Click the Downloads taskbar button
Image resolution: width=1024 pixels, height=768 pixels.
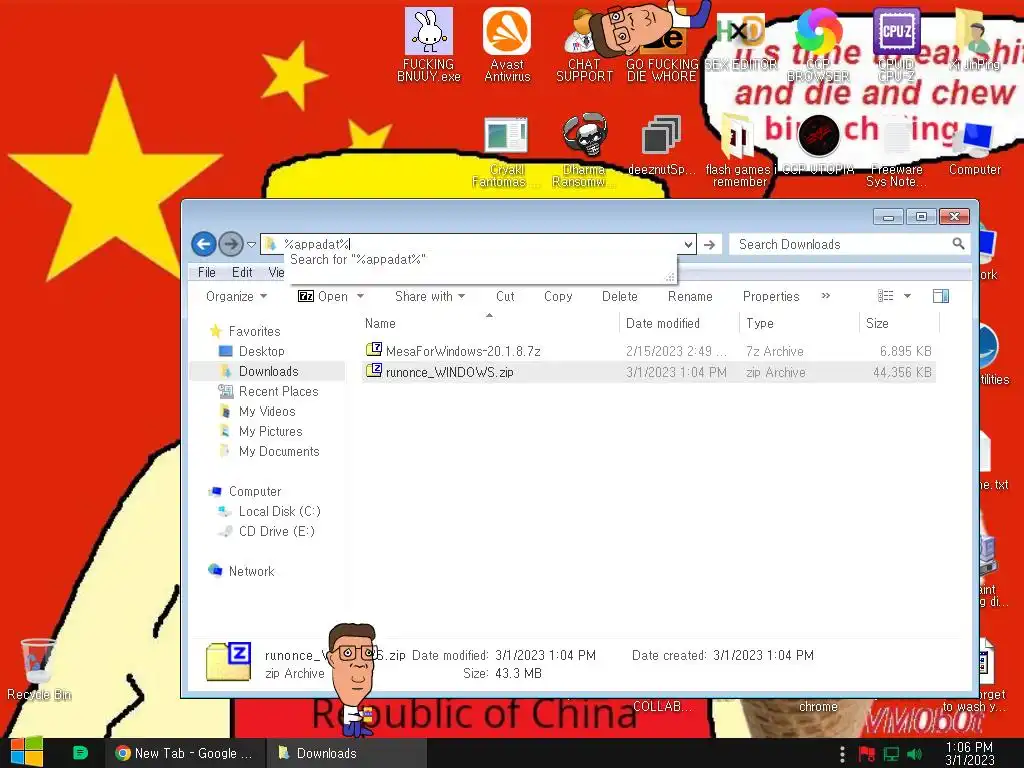click(346, 753)
